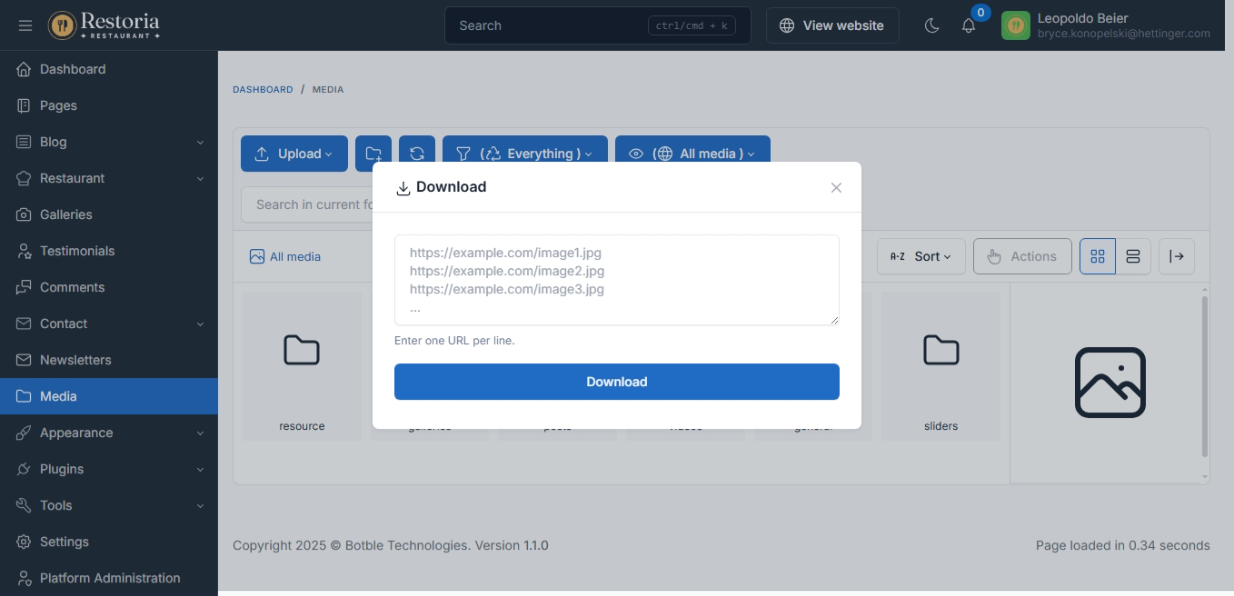Click the View website button
This screenshot has height=596, width=1234.
point(832,26)
